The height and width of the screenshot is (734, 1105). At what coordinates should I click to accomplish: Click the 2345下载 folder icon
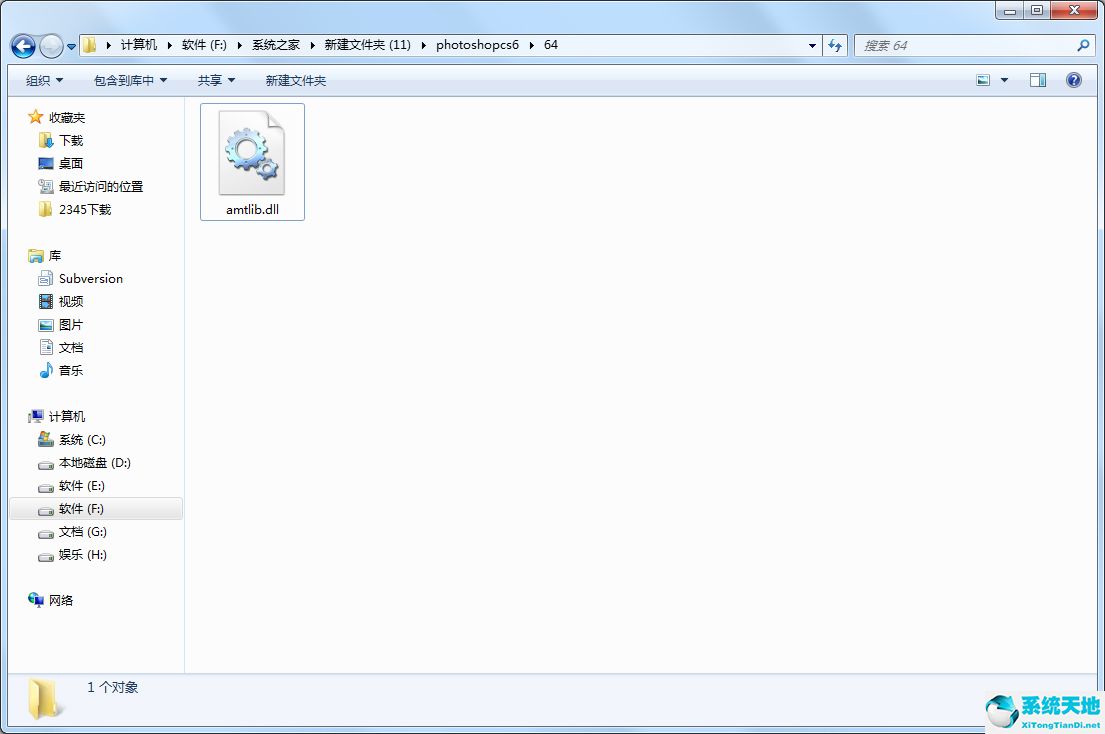click(x=46, y=209)
